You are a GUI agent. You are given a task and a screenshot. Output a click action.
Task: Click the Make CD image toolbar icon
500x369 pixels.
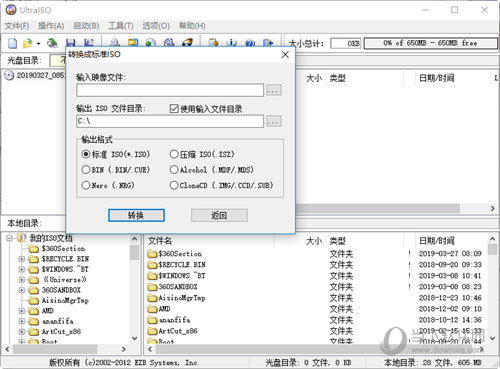pos(115,43)
